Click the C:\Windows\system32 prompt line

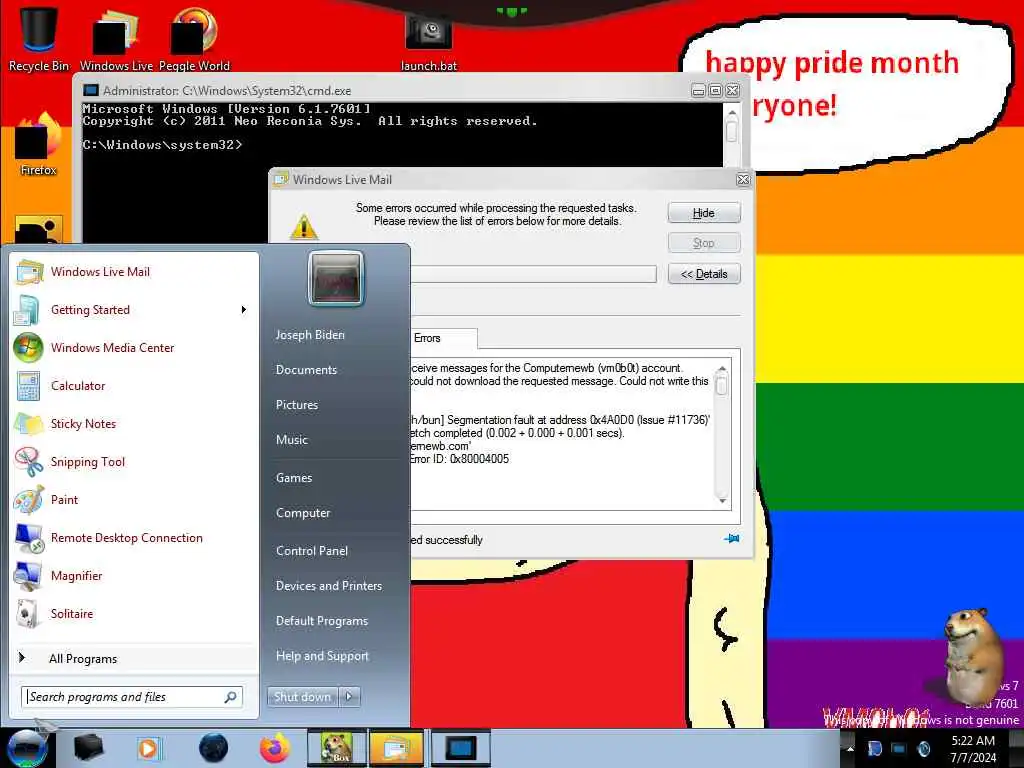coord(162,145)
